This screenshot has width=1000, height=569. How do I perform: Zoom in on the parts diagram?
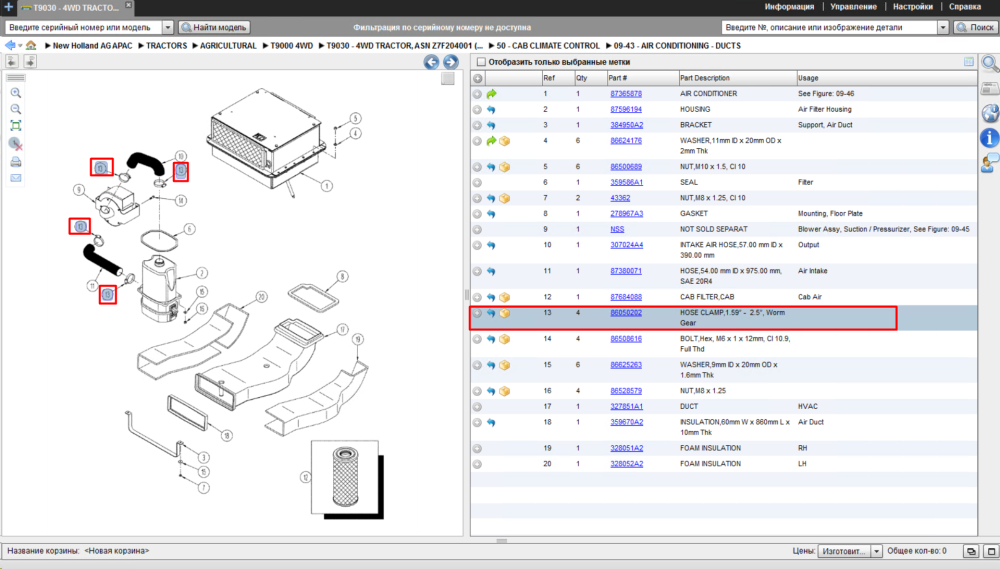(x=16, y=93)
